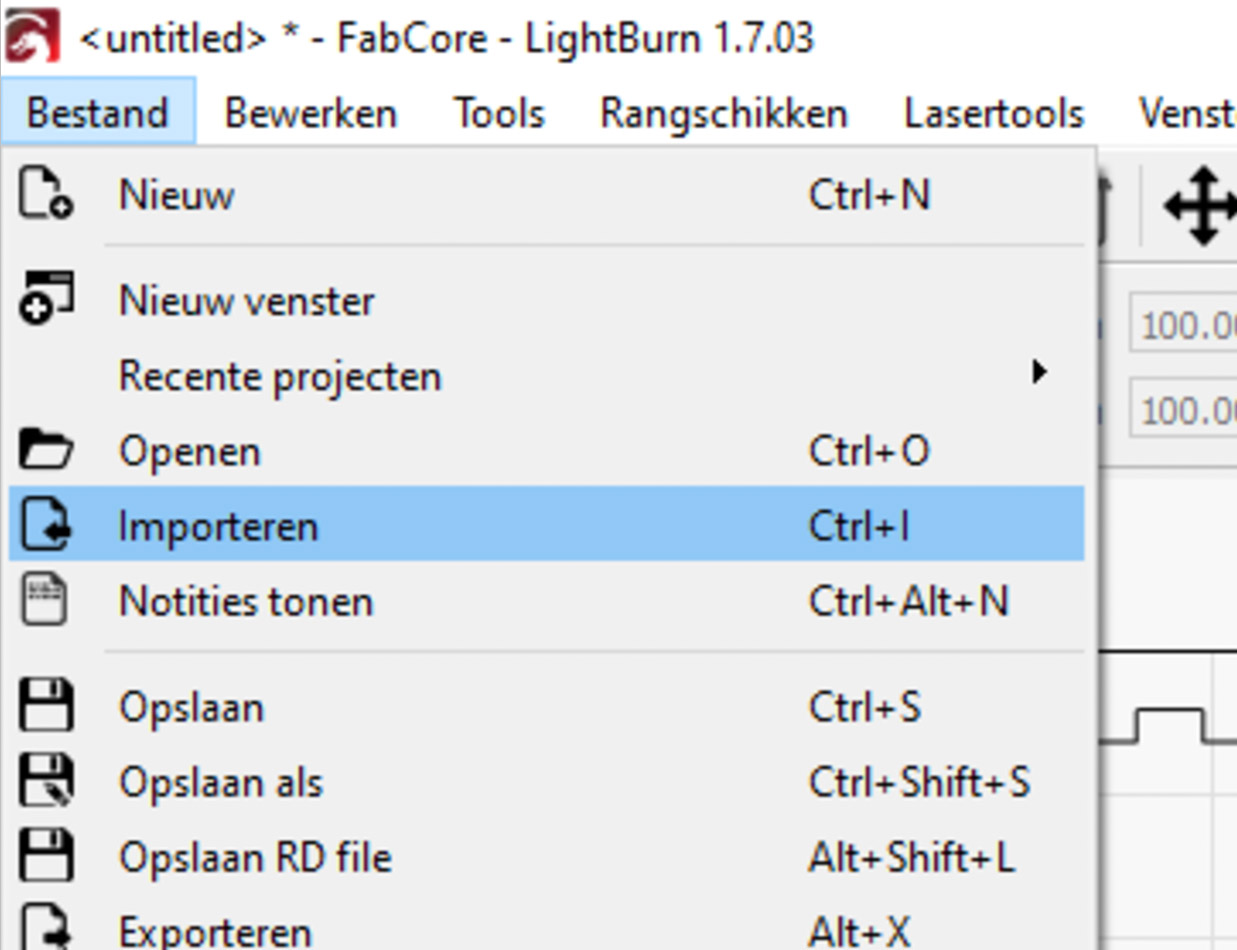Click the Opslaan als disk-pencil icon
The image size is (1237, 950).
(46, 781)
